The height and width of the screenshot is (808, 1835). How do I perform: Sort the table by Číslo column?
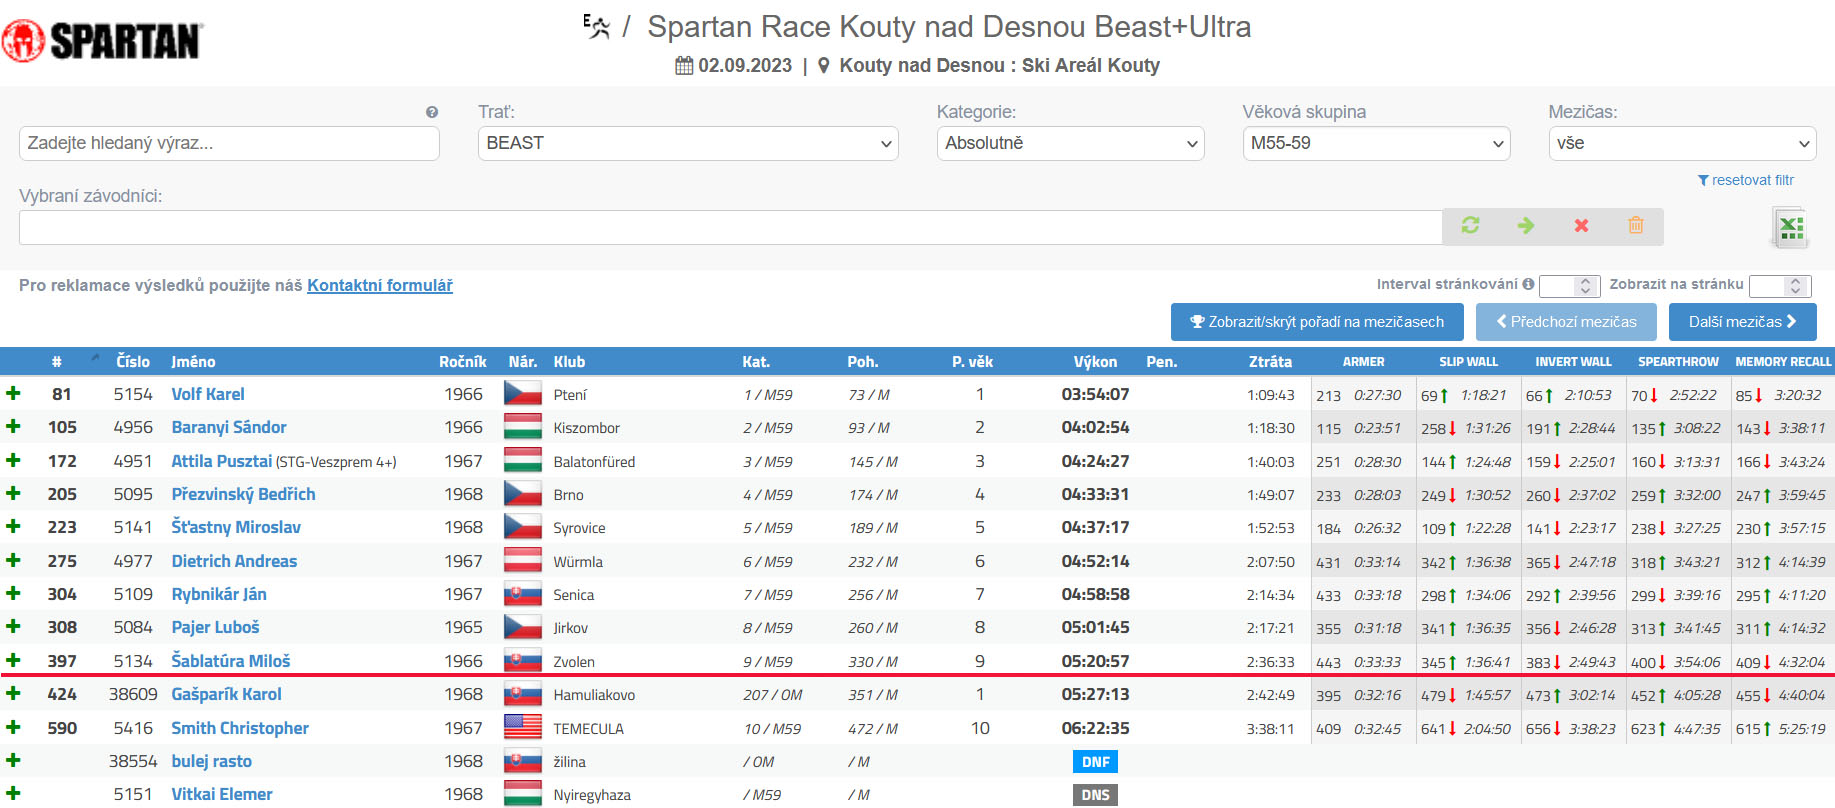tap(133, 362)
